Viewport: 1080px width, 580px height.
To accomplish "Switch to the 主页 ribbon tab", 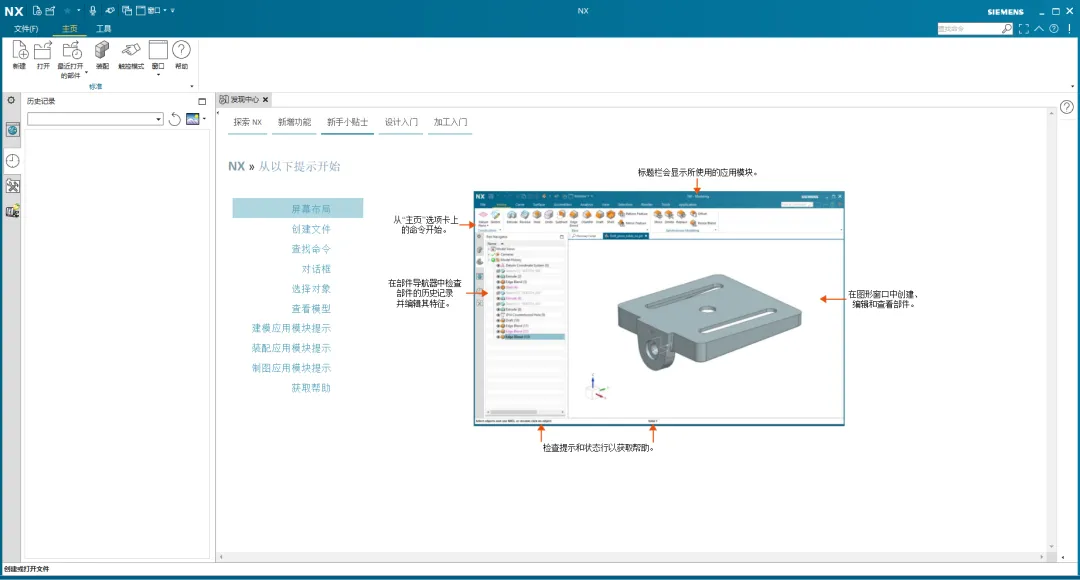I will [x=70, y=29].
